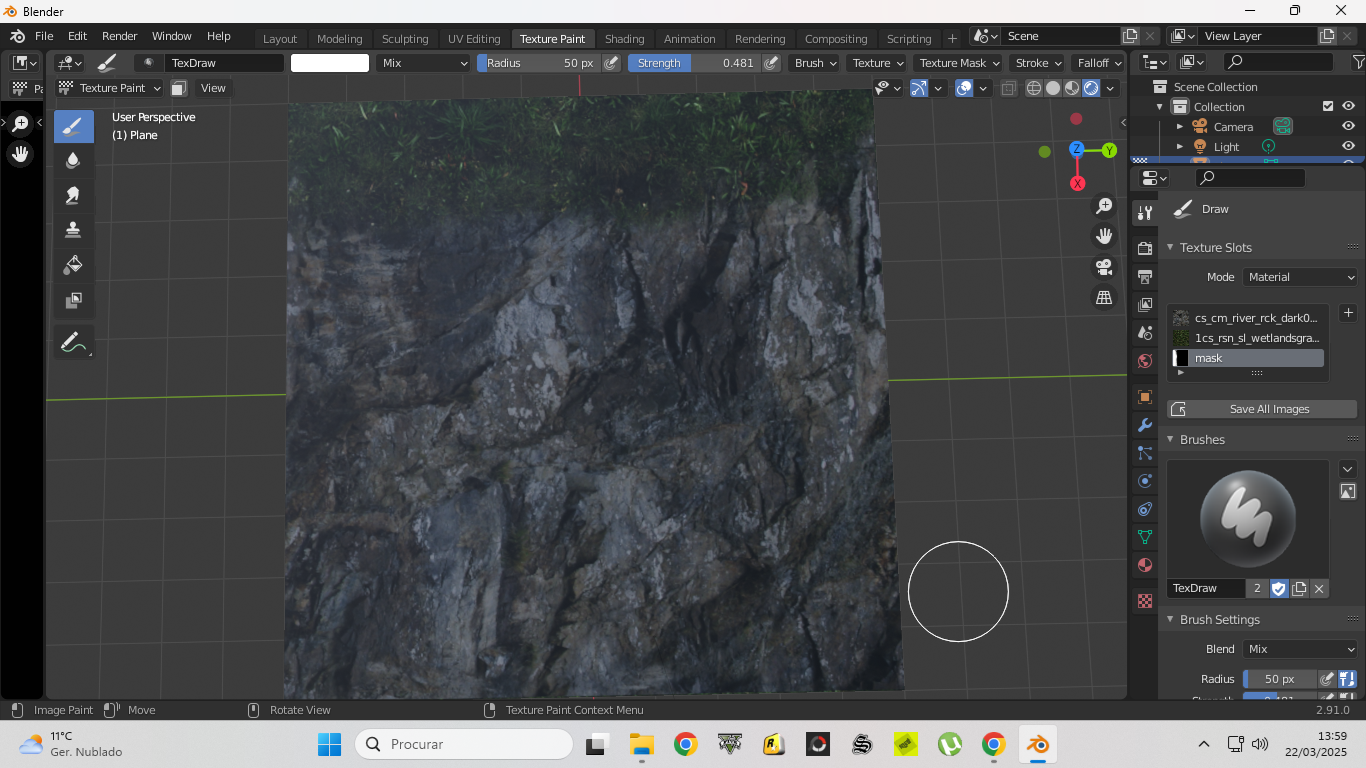Unlink the TexDraw brush datablock
The height and width of the screenshot is (768, 1366).
[x=1319, y=588]
